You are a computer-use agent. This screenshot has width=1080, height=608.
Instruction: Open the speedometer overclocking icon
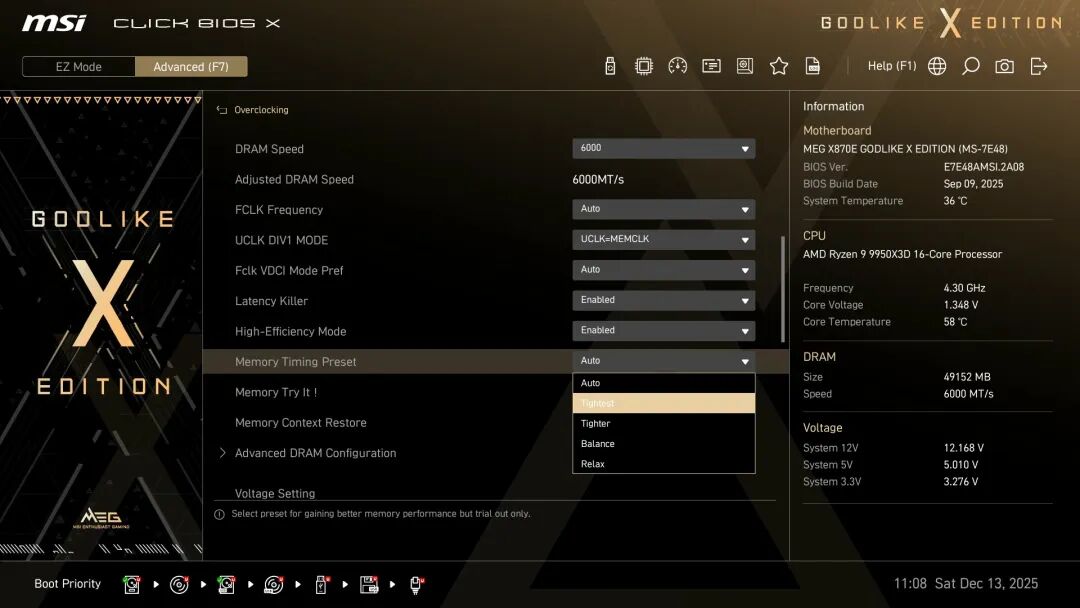677,66
